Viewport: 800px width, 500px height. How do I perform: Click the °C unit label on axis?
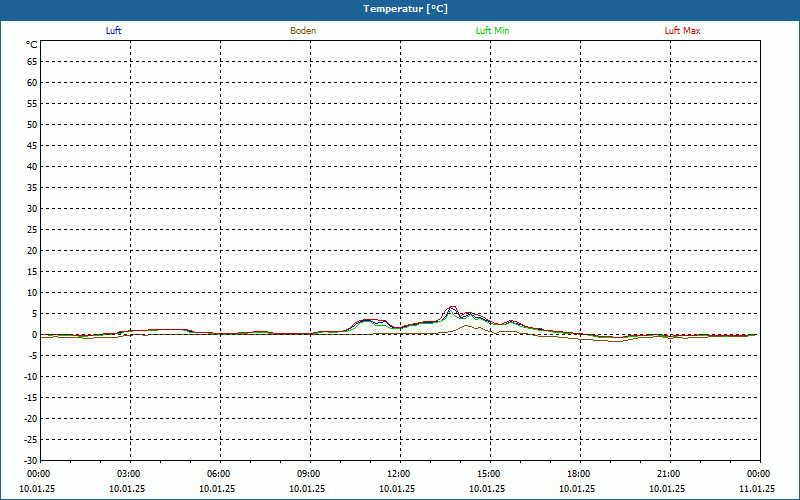click(32, 45)
